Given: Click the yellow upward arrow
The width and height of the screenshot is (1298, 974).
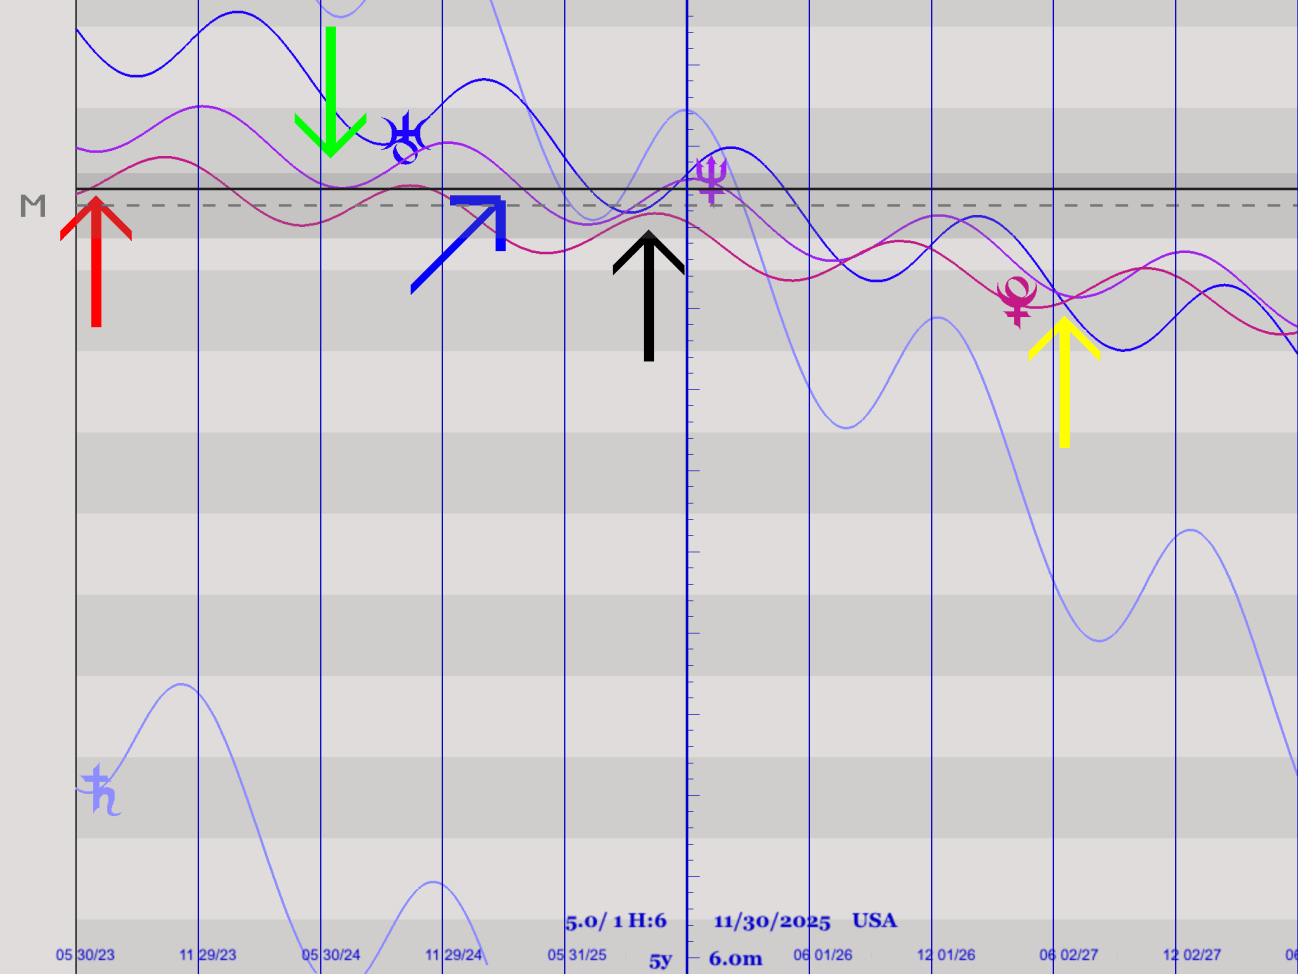Looking at the screenshot, I should pos(1064,380).
